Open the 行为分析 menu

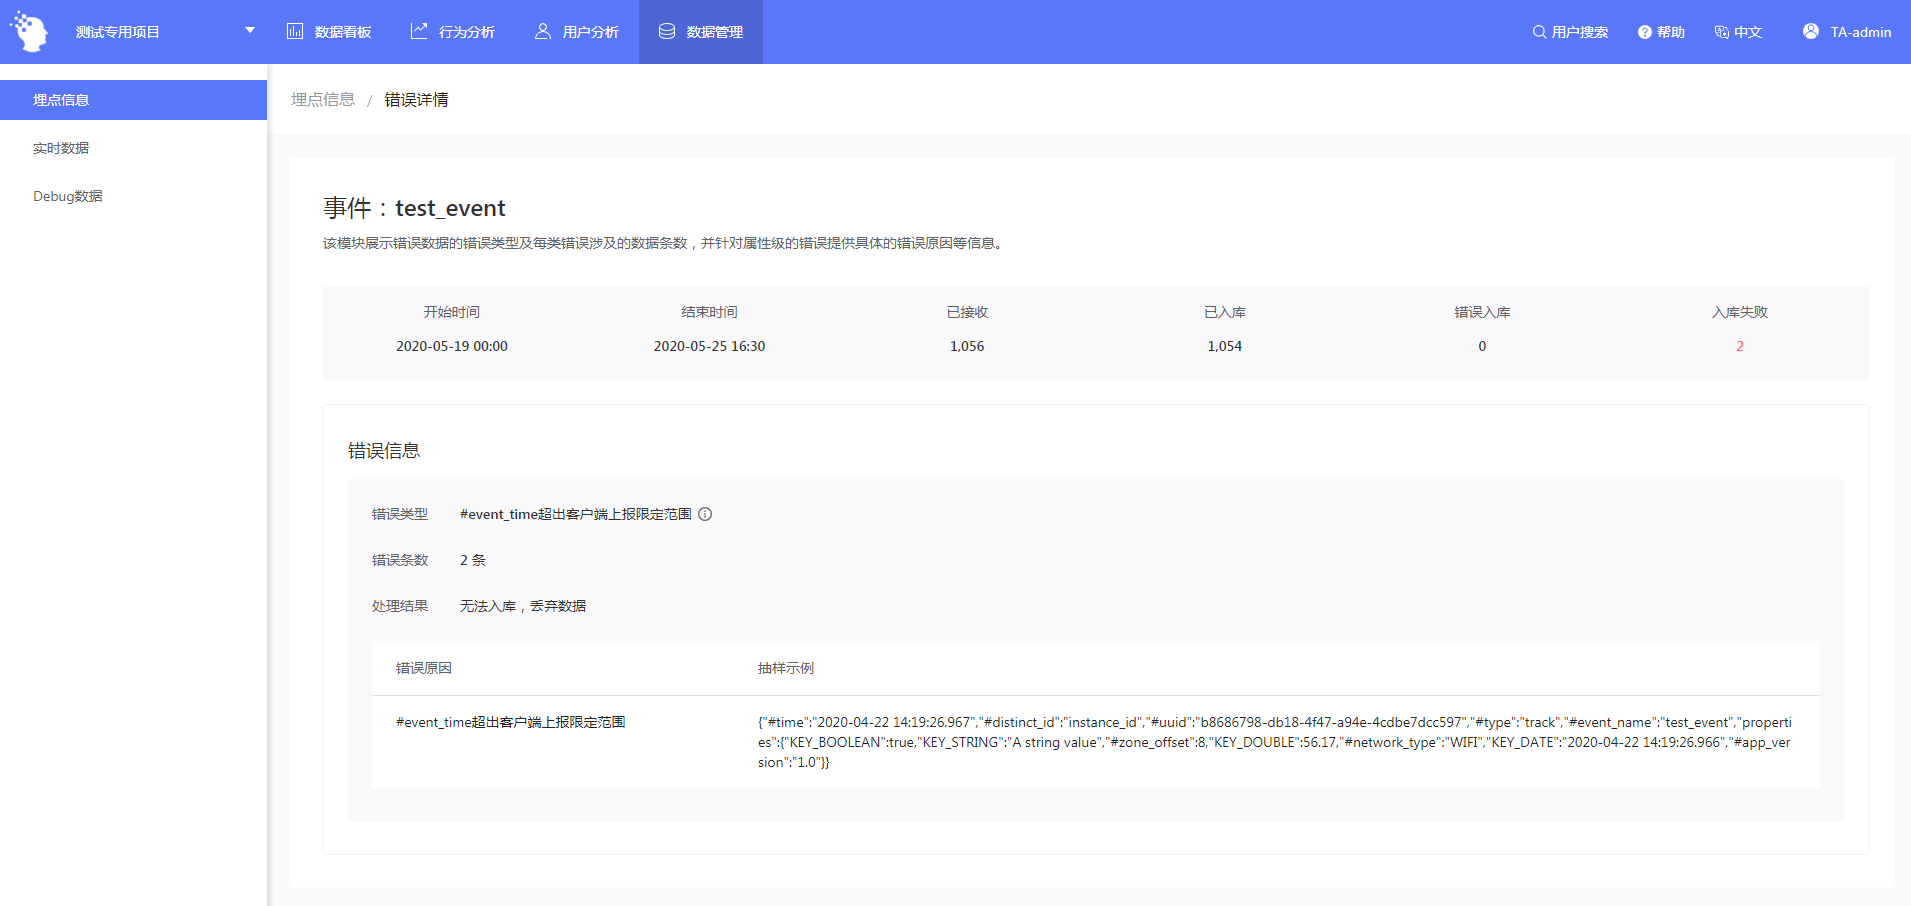coord(453,32)
